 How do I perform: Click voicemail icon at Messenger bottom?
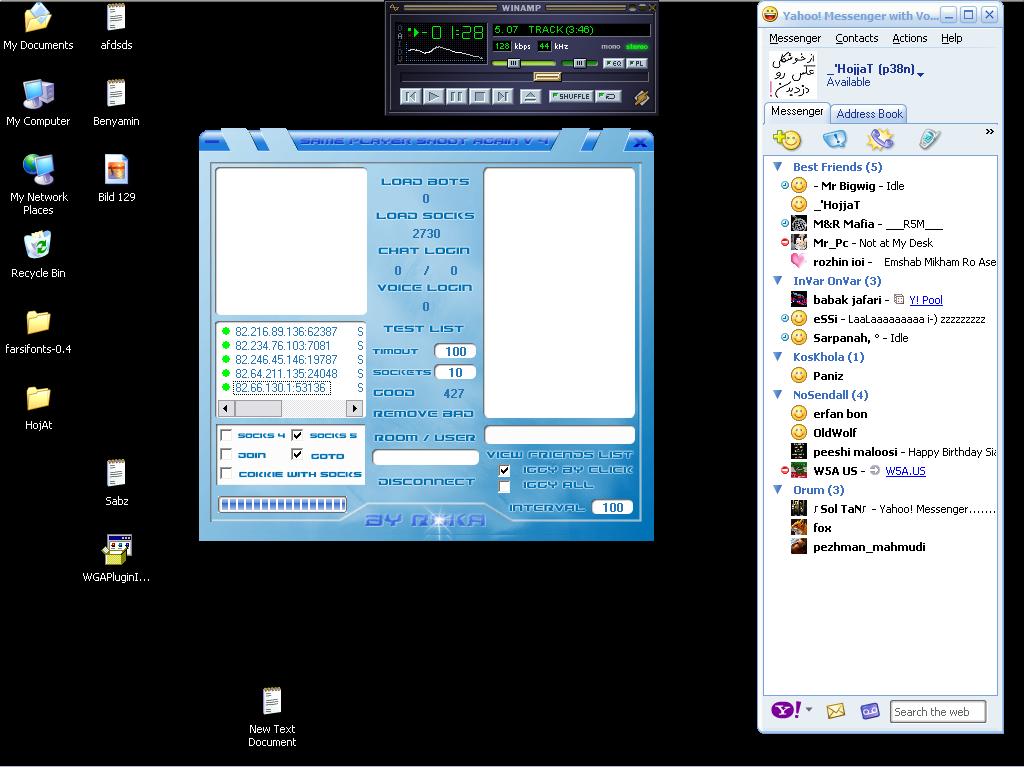click(870, 711)
